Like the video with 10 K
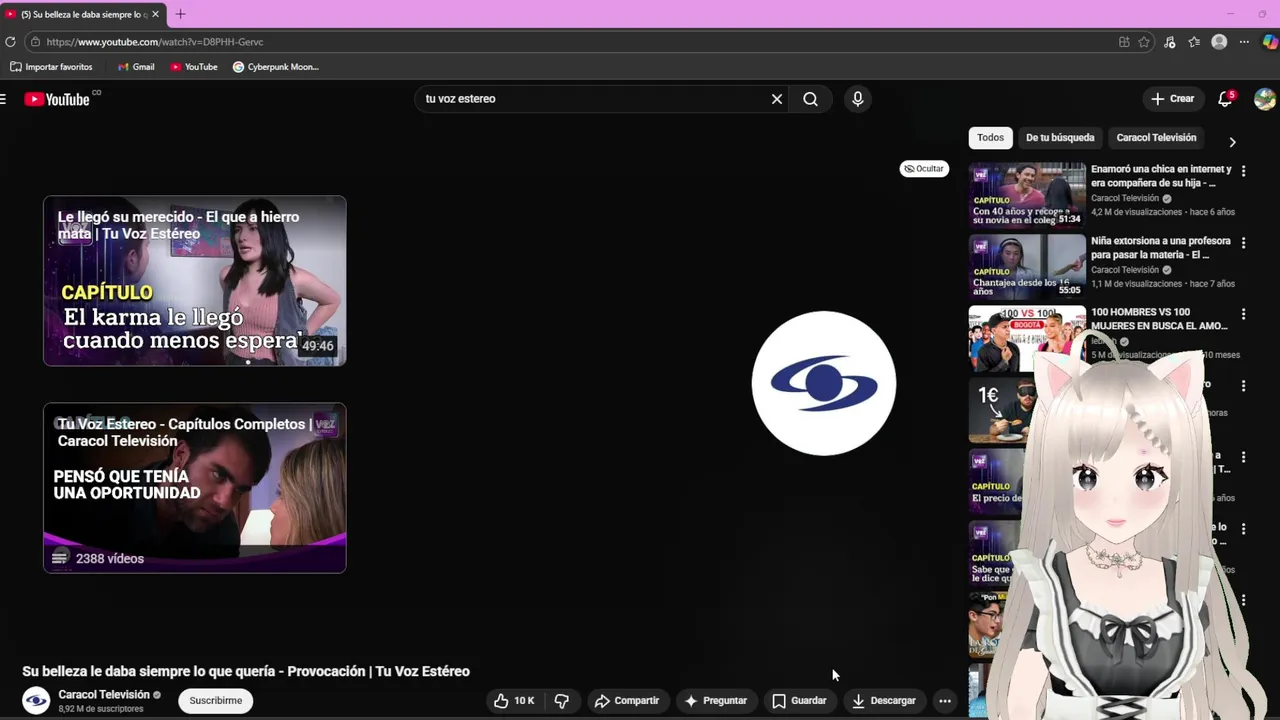The height and width of the screenshot is (720, 1280). click(514, 701)
